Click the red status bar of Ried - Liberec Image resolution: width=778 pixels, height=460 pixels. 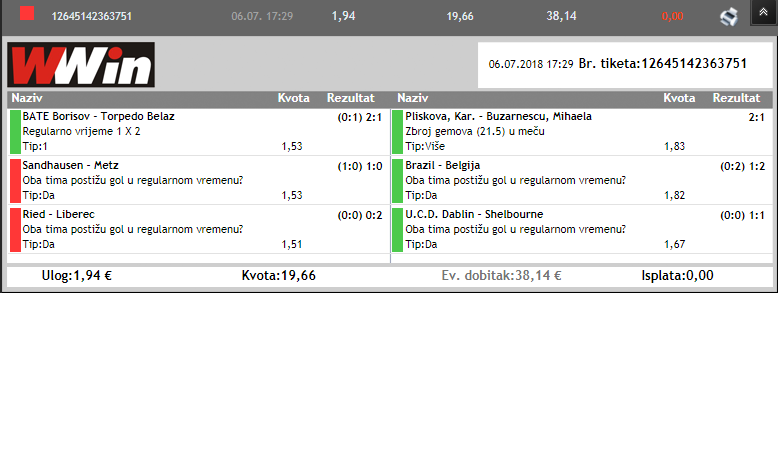point(15,230)
